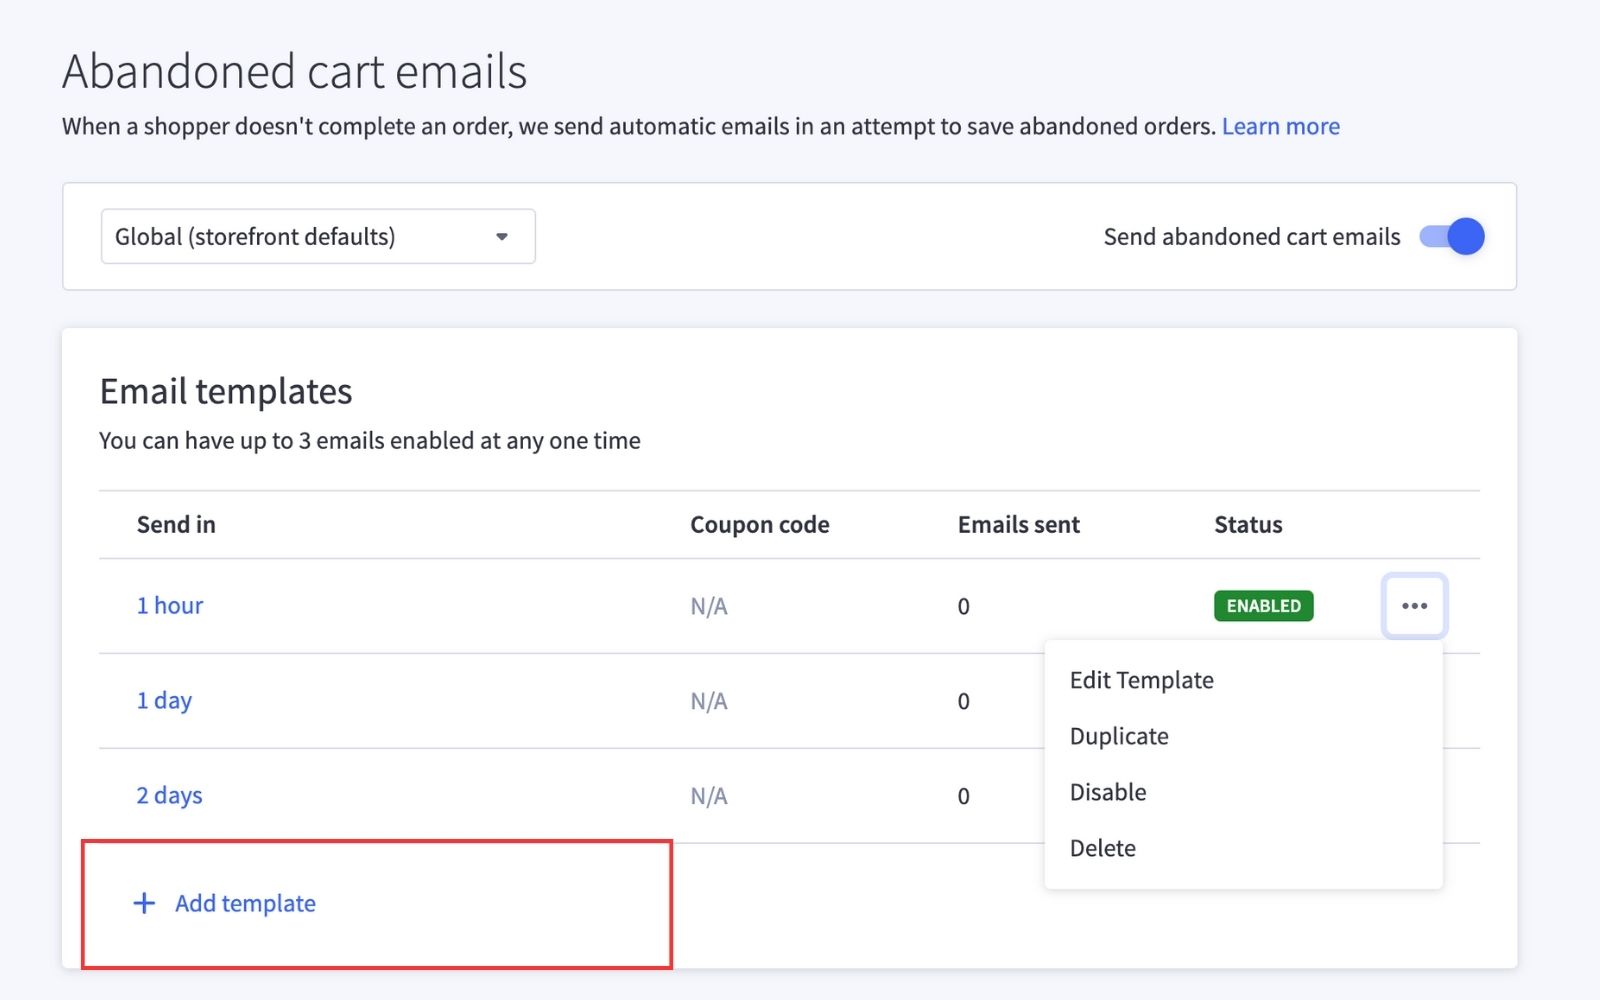Toggle Send abandoned cart emails switch

(x=1452, y=237)
